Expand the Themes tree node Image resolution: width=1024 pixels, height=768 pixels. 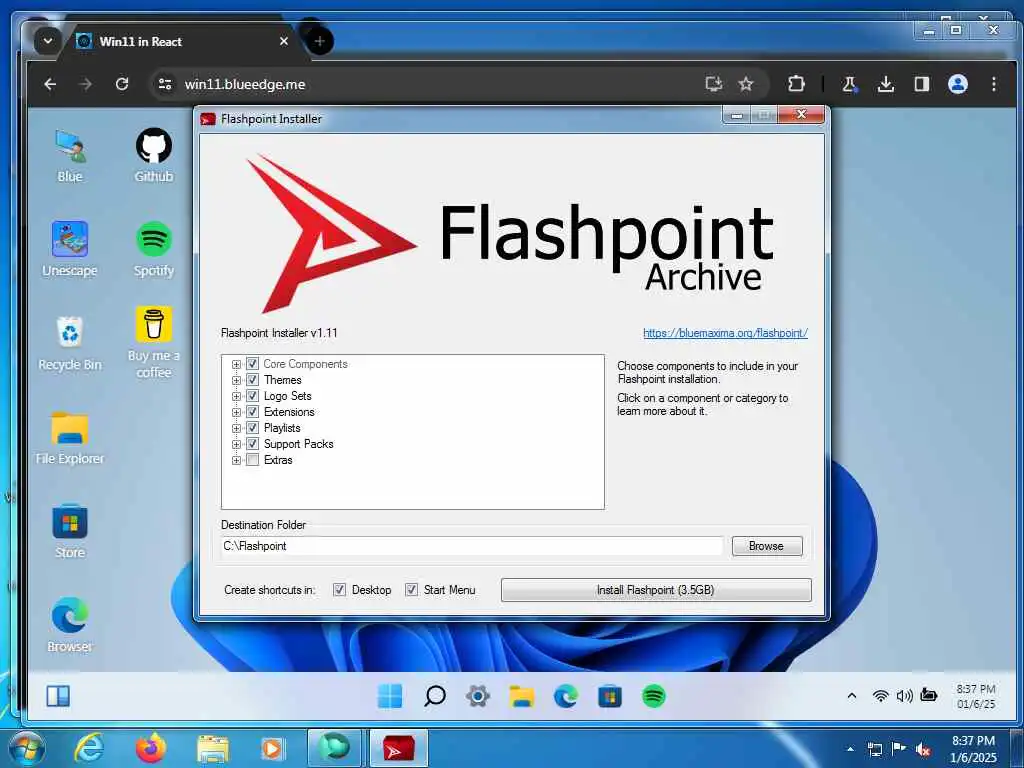pos(236,380)
